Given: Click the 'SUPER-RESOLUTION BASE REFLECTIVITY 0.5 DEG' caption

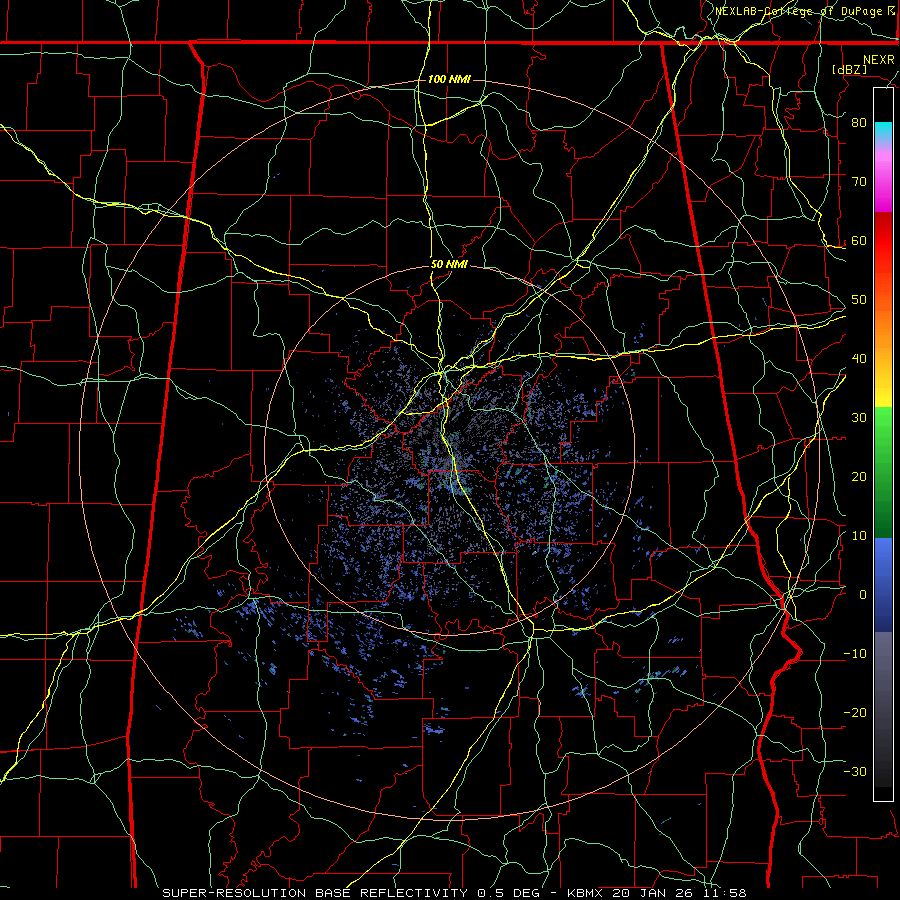Looking at the screenshot, I should tap(351, 893).
